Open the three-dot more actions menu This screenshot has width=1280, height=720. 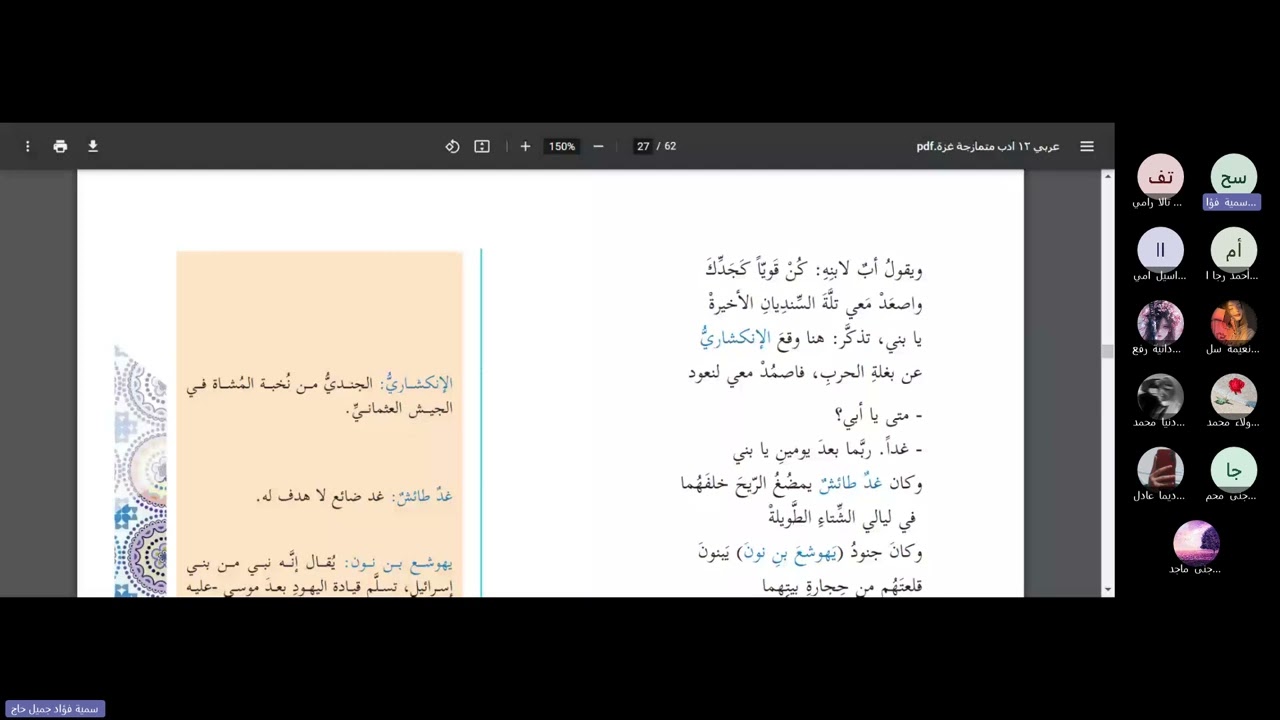(x=28, y=146)
